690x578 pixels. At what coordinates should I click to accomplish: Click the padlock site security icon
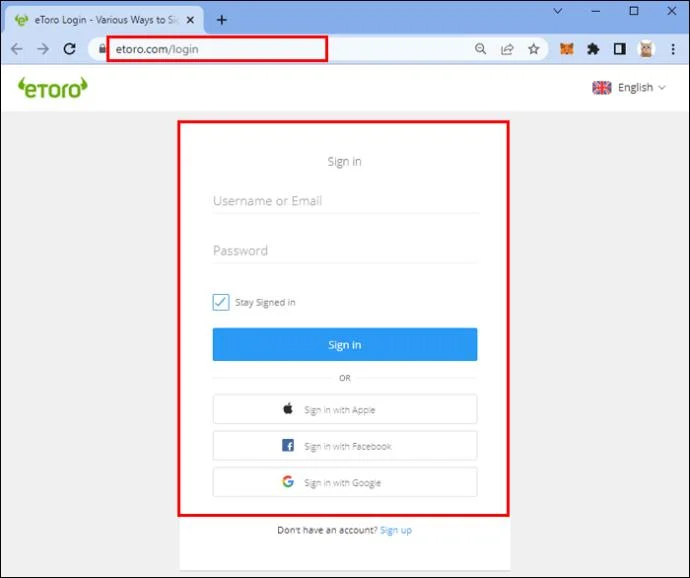point(102,49)
